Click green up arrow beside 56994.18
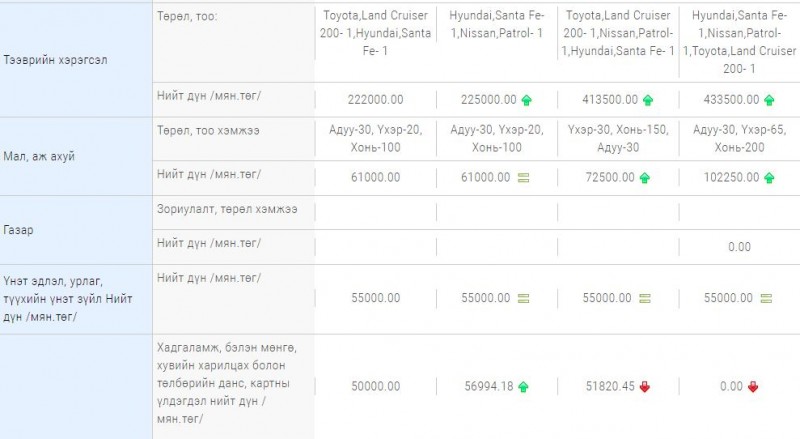This screenshot has height=439, width=800. pos(523,387)
